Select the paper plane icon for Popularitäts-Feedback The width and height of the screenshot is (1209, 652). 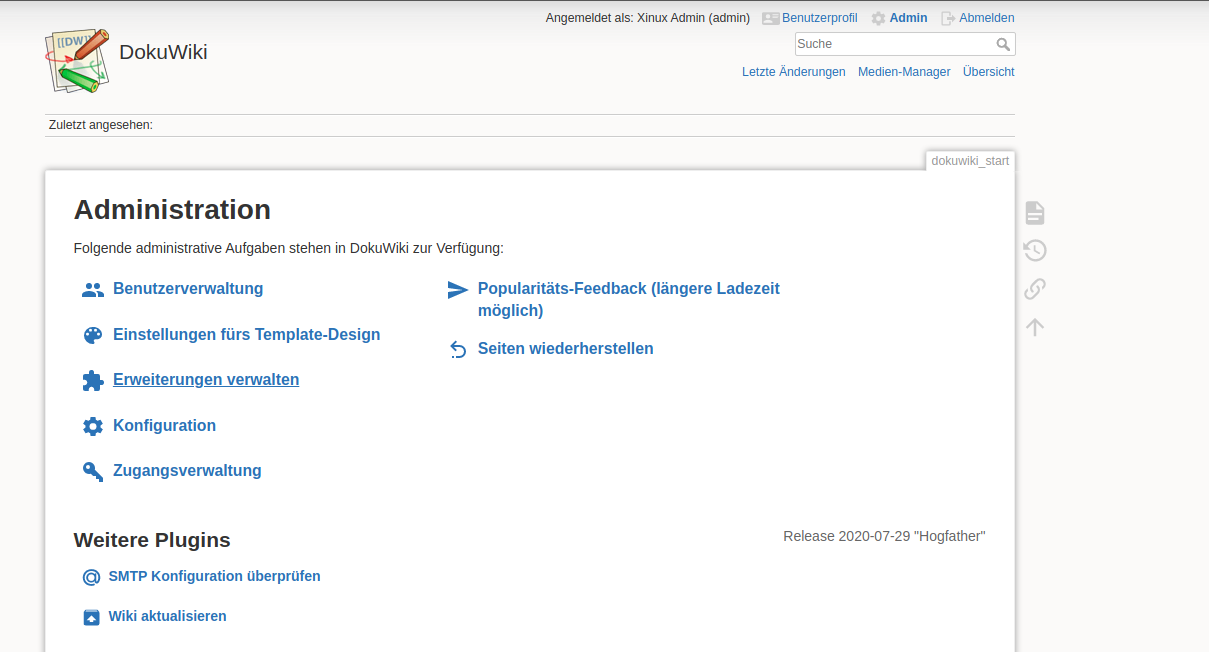click(457, 289)
